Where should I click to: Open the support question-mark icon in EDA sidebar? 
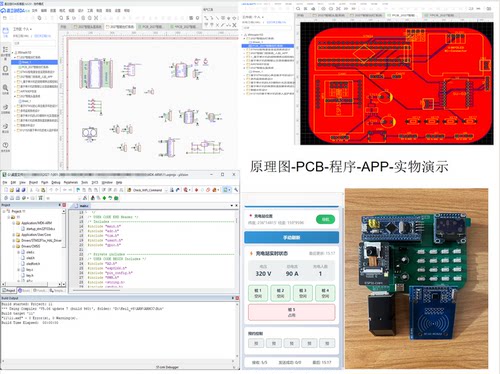[5, 147]
